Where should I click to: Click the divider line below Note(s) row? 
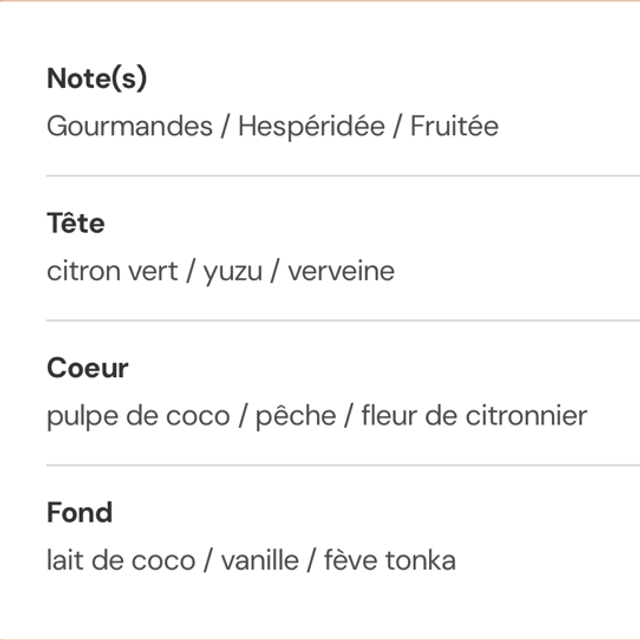point(340,176)
